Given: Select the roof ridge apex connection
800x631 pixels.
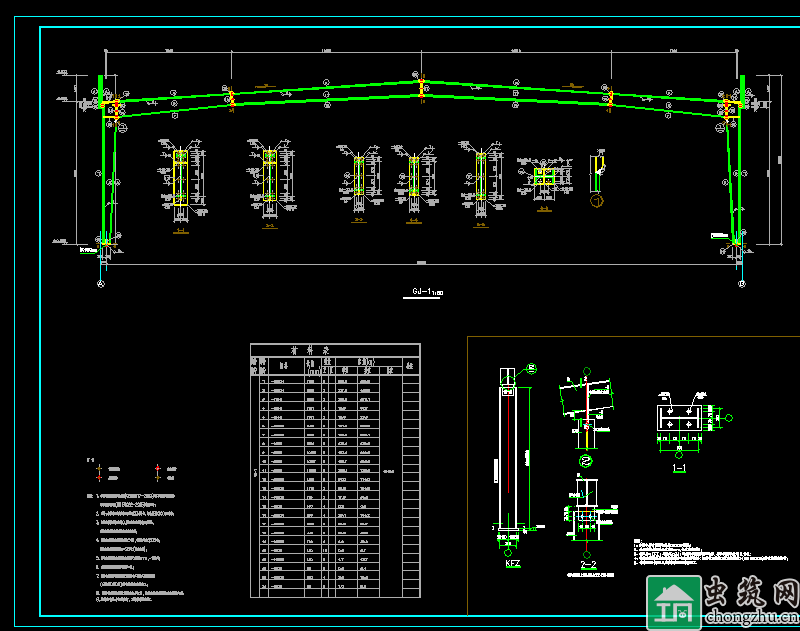Looking at the screenshot, I should [421, 89].
